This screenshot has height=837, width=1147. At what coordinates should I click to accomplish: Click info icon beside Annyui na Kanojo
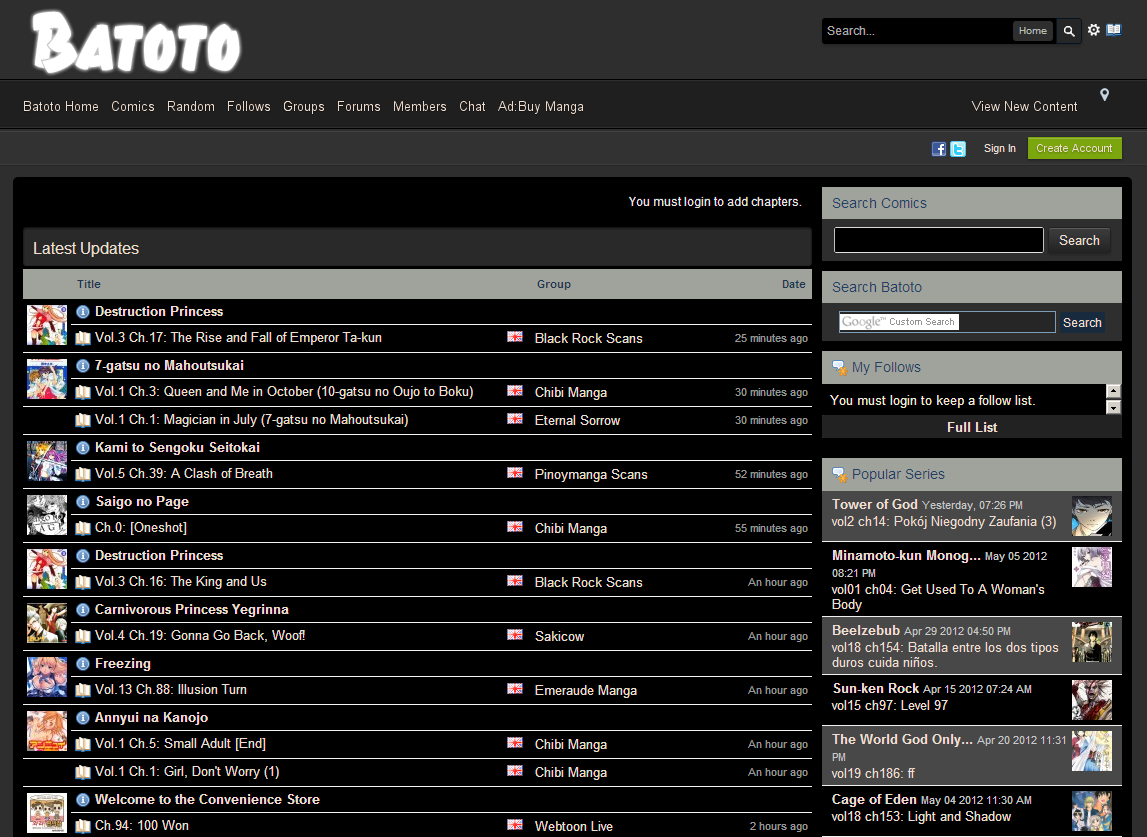click(83, 718)
